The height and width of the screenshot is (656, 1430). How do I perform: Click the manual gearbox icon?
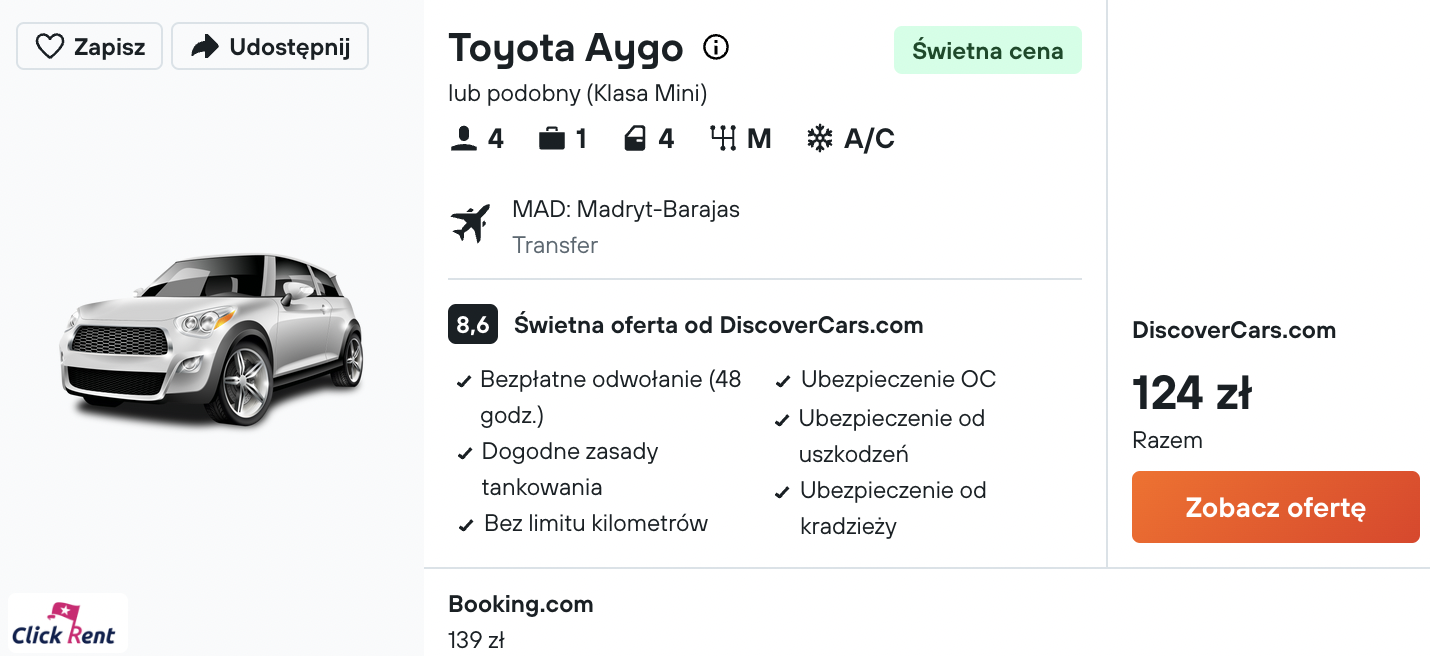point(723,138)
